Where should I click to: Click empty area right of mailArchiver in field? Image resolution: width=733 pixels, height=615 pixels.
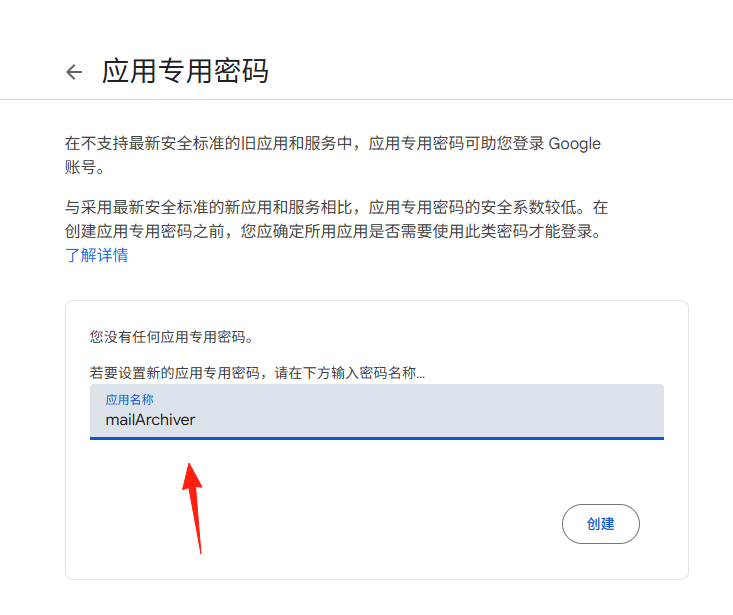click(421, 420)
